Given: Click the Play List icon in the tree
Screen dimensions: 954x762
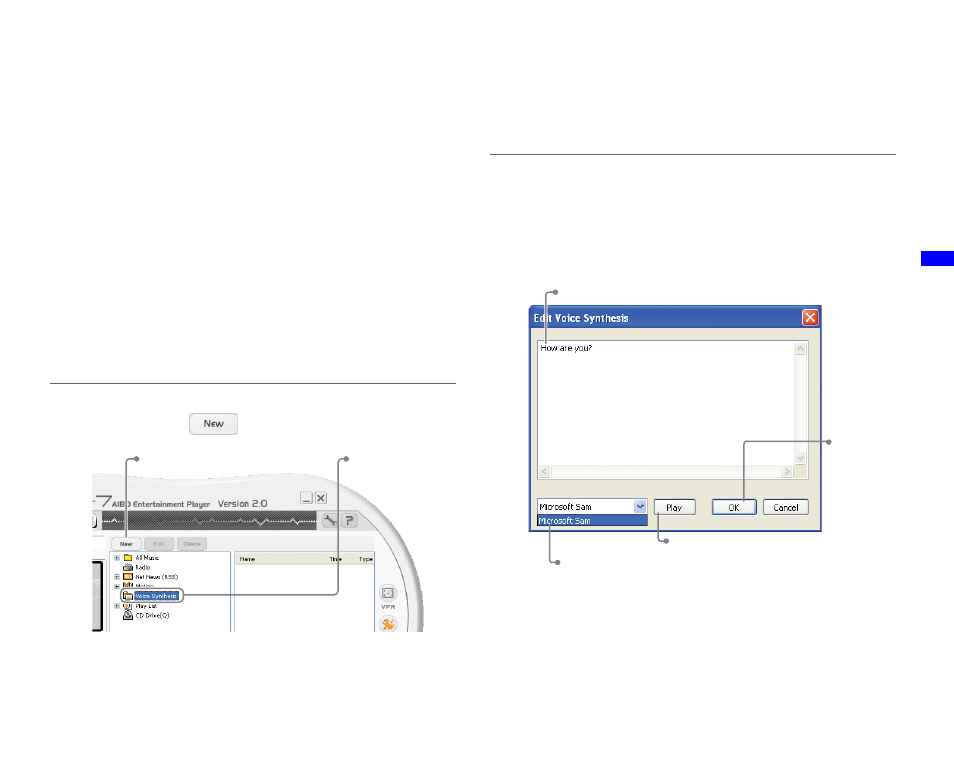Looking at the screenshot, I should [x=128, y=606].
